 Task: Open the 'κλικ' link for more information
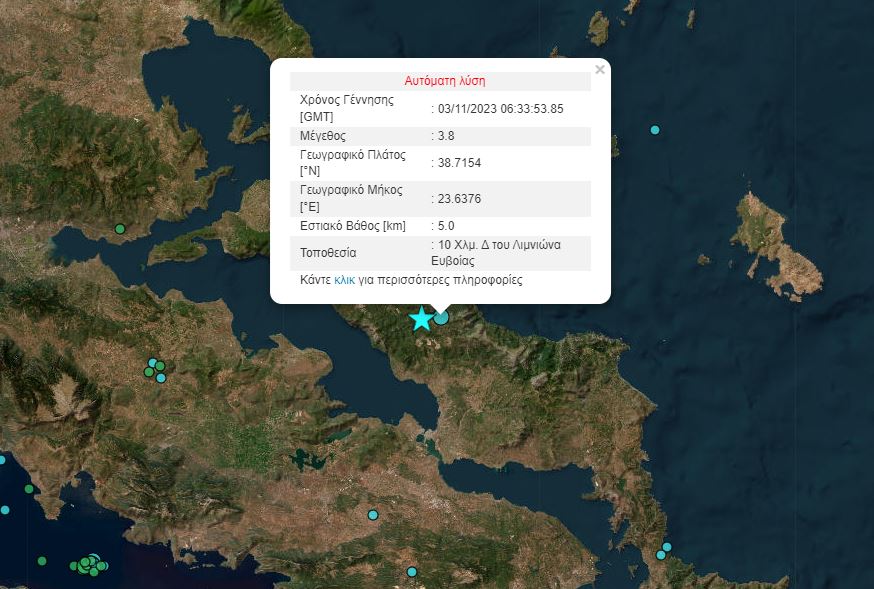[344, 281]
